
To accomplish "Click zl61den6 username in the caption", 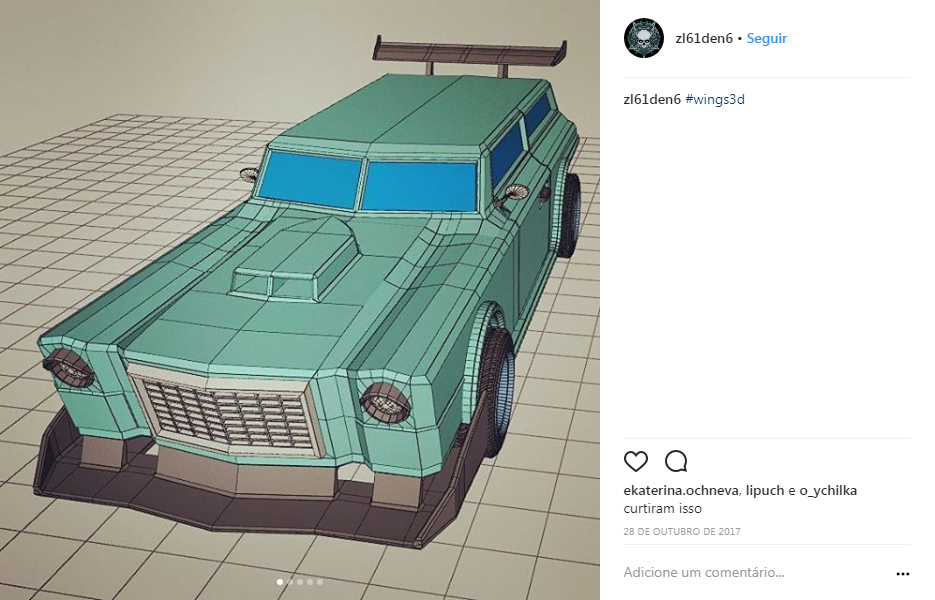I will [x=652, y=99].
